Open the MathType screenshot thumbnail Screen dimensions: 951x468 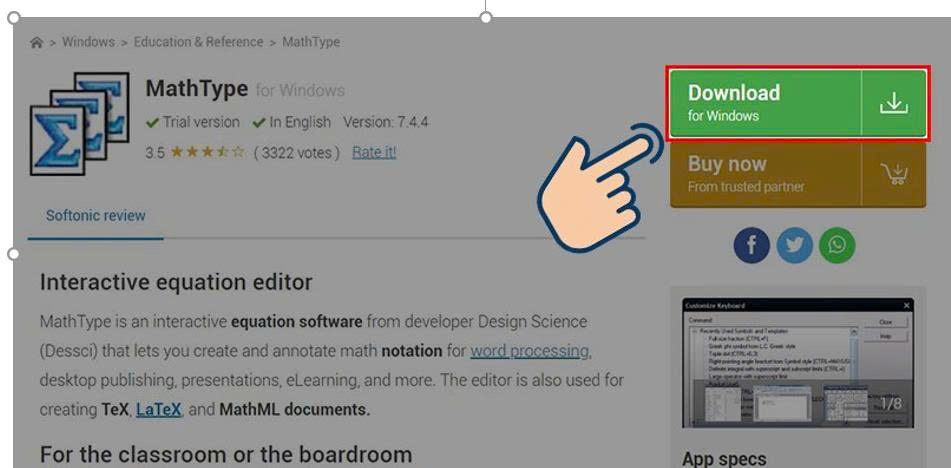click(795, 362)
